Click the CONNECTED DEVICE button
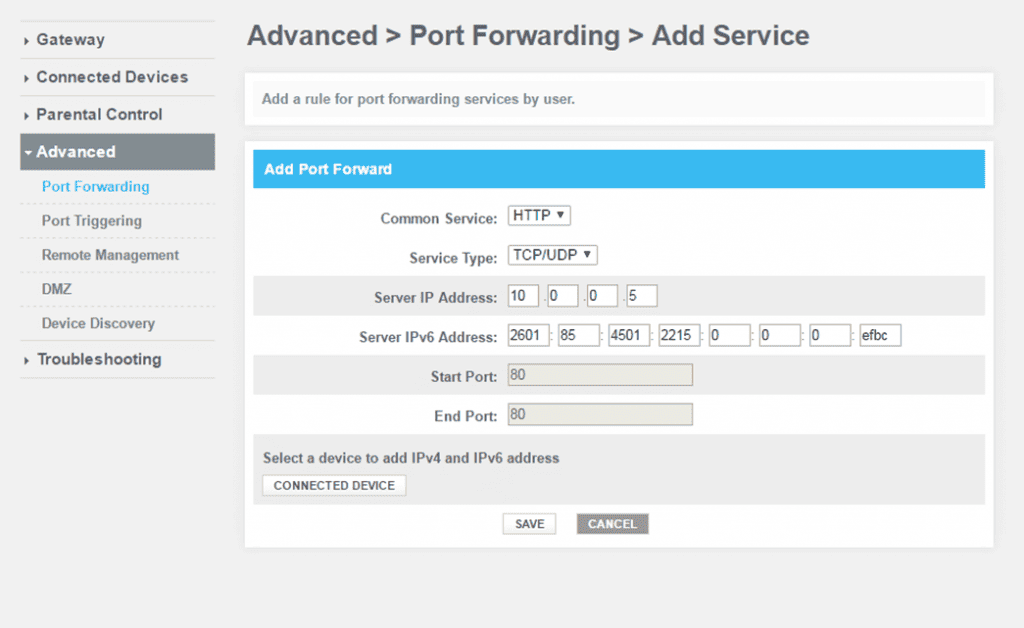Viewport: 1024px width, 628px height. click(334, 486)
